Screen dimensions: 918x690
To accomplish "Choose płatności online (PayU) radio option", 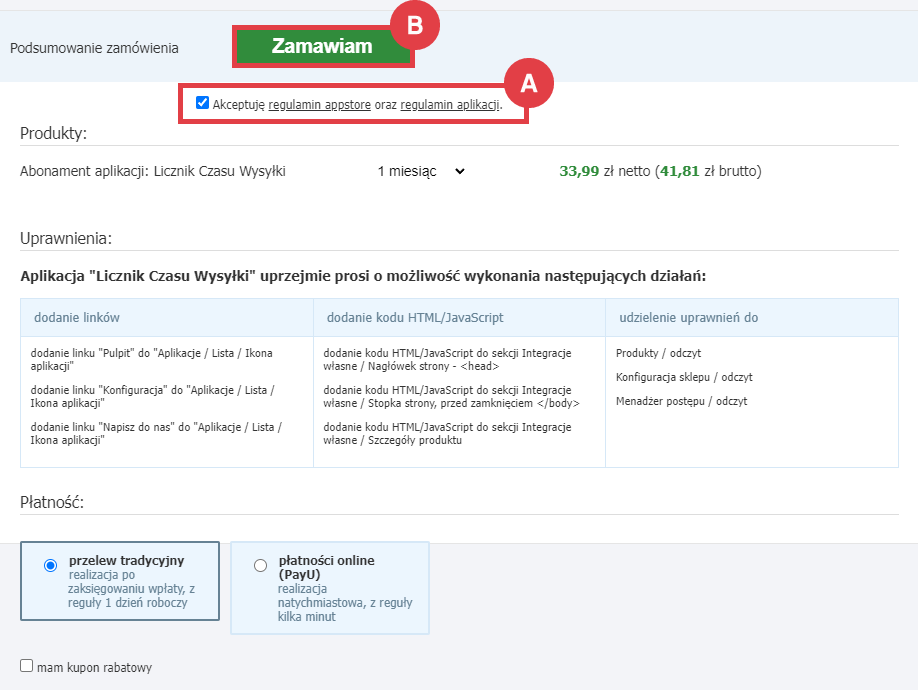I will 261,566.
